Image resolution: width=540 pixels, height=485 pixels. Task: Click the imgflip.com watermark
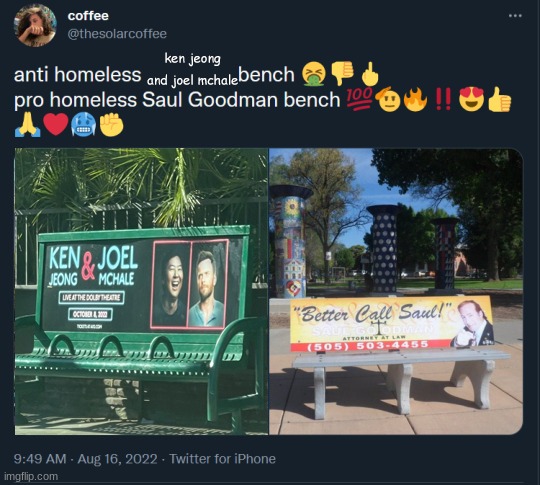(31, 476)
